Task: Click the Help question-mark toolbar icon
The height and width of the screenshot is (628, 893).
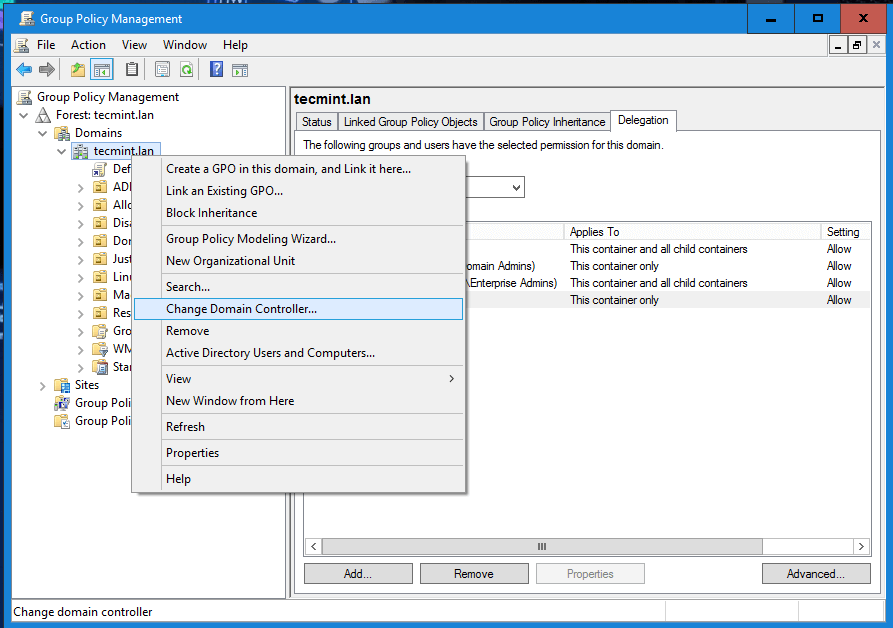Action: 216,69
